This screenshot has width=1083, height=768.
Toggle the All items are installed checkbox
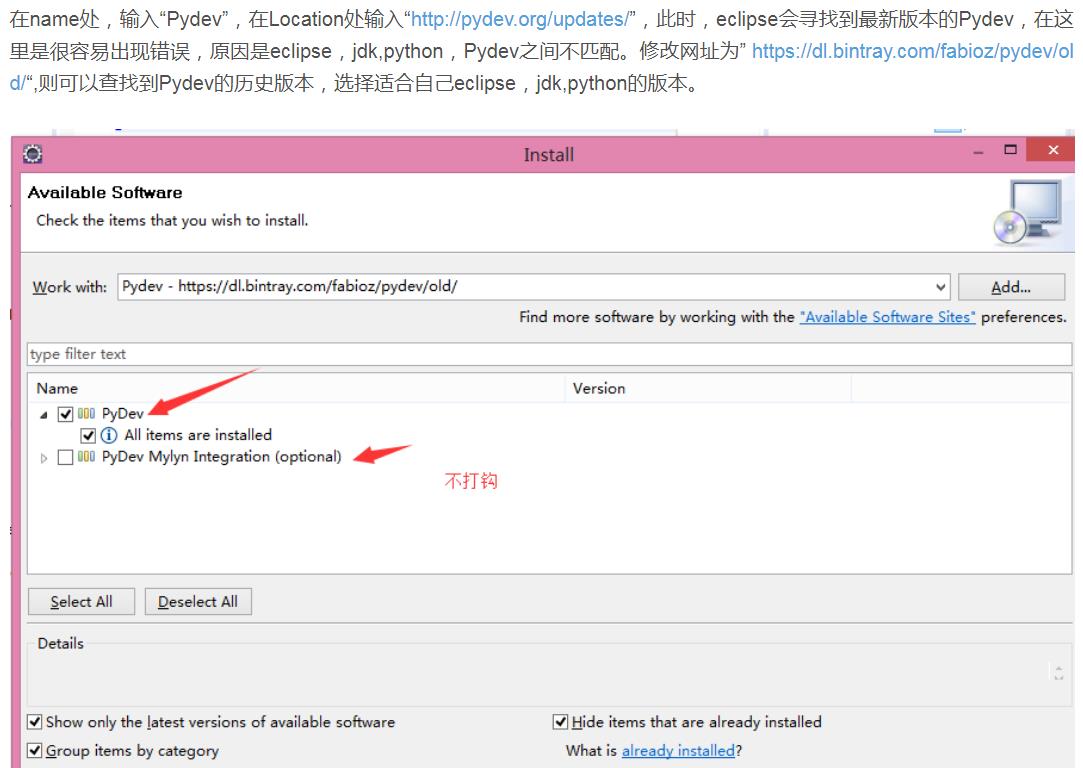point(88,436)
